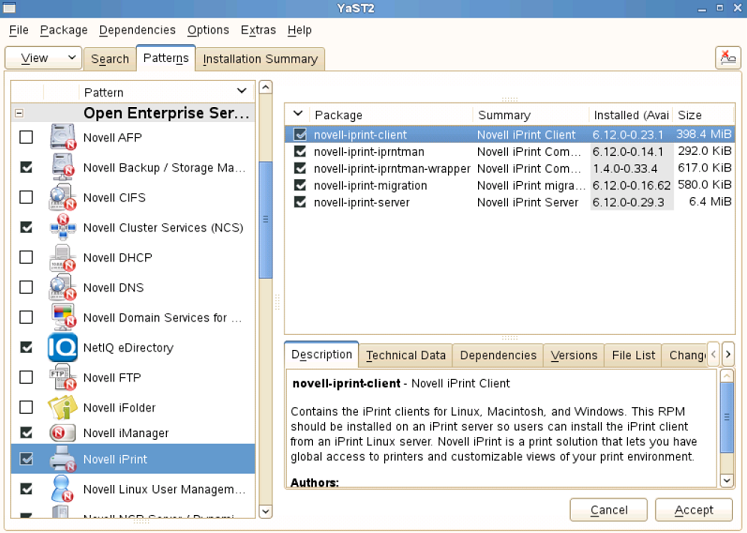Image resolution: width=747 pixels, height=533 pixels.
Task: Enable the Novell AFP pattern checkbox
Action: tap(26, 137)
